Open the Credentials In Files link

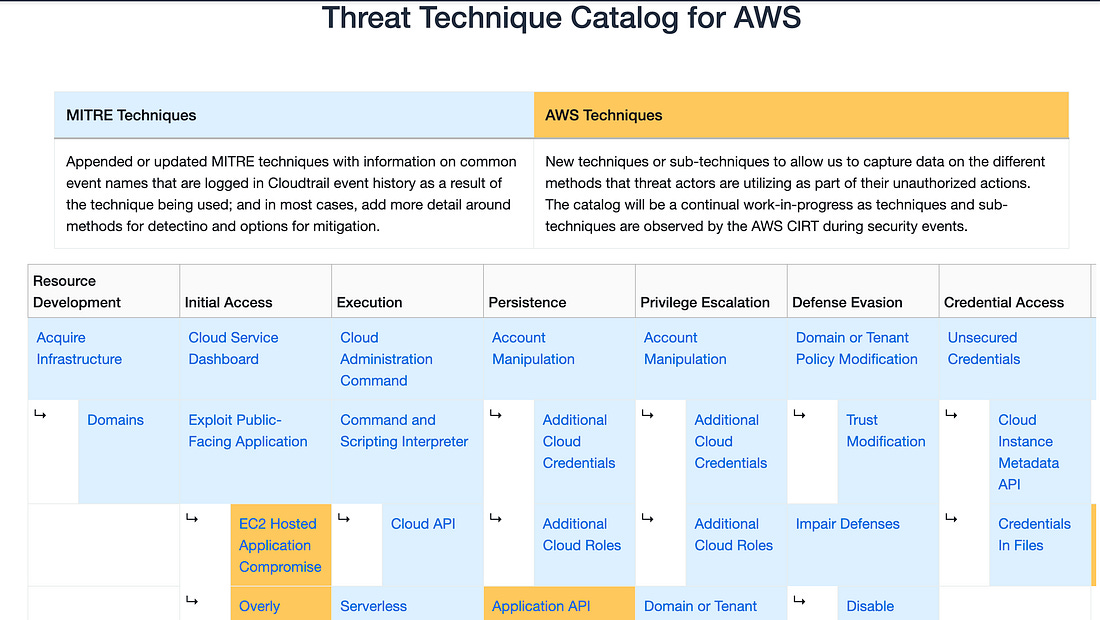(x=1034, y=534)
